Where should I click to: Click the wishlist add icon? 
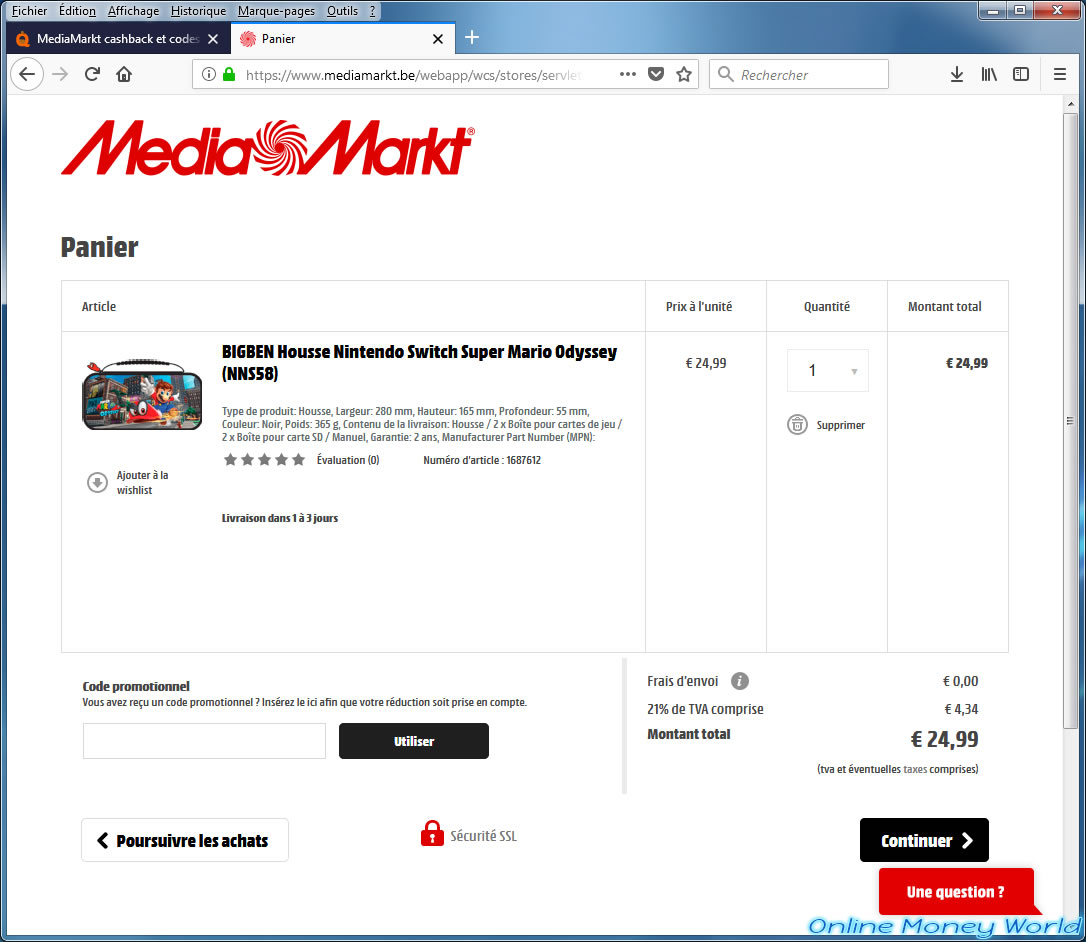click(x=97, y=482)
